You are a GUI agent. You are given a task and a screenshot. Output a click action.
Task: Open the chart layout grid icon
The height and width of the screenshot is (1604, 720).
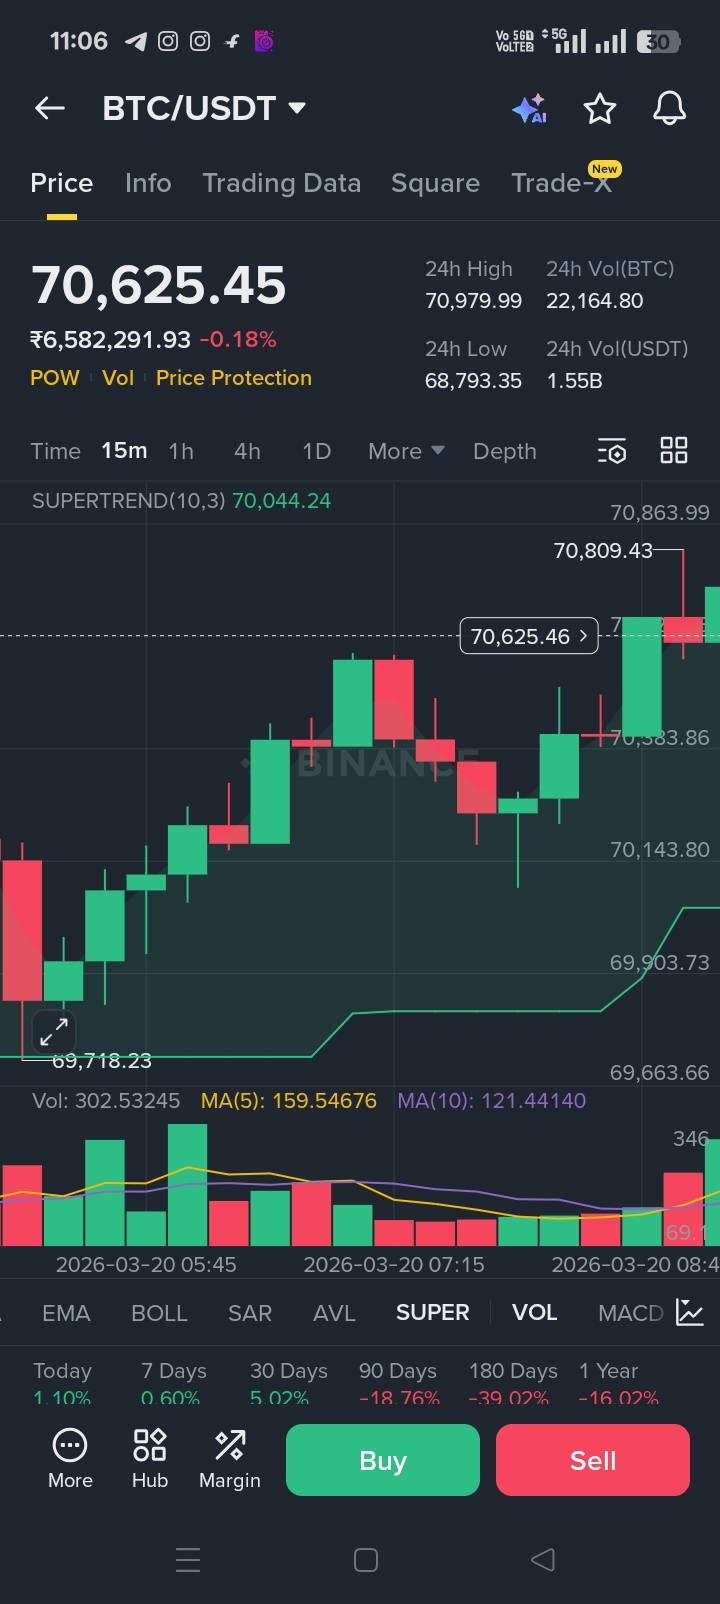[674, 451]
